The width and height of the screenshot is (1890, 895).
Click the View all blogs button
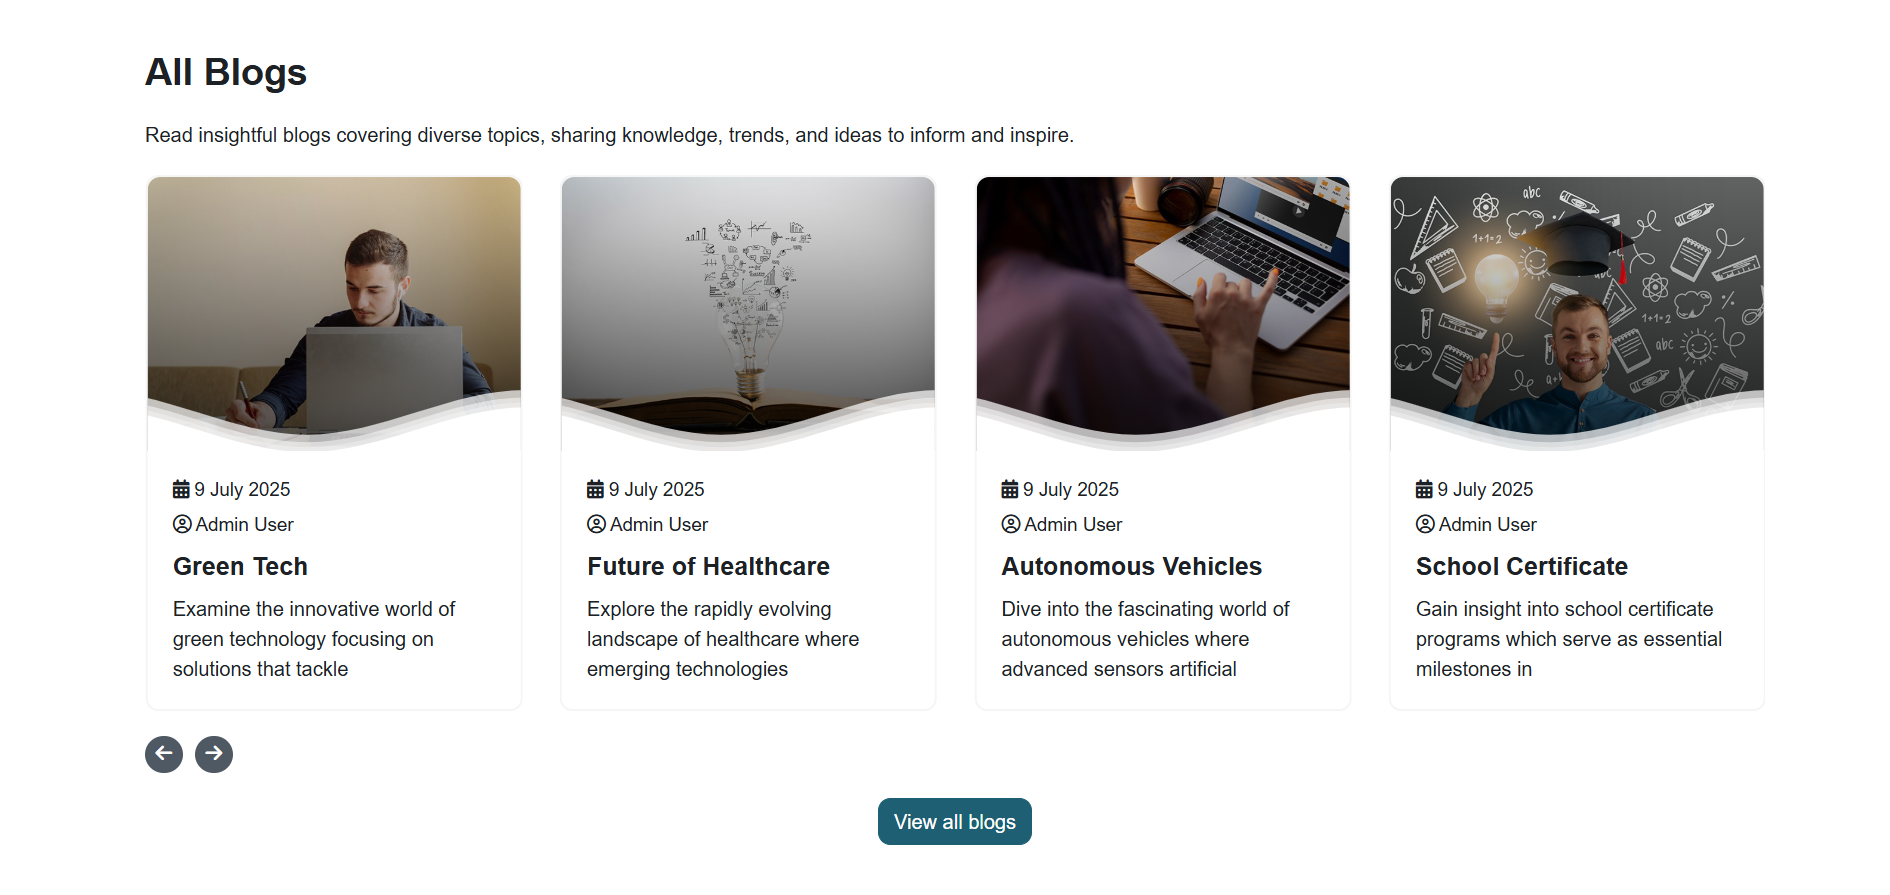click(x=955, y=822)
